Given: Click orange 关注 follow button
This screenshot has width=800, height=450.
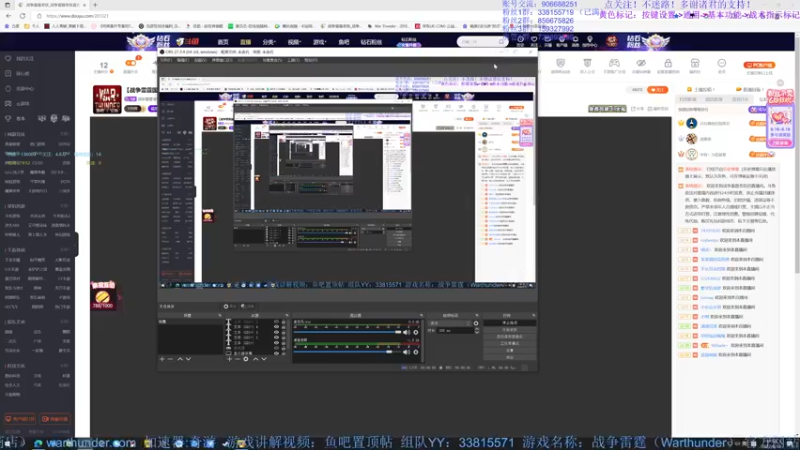Looking at the screenshot, I should [x=657, y=90].
